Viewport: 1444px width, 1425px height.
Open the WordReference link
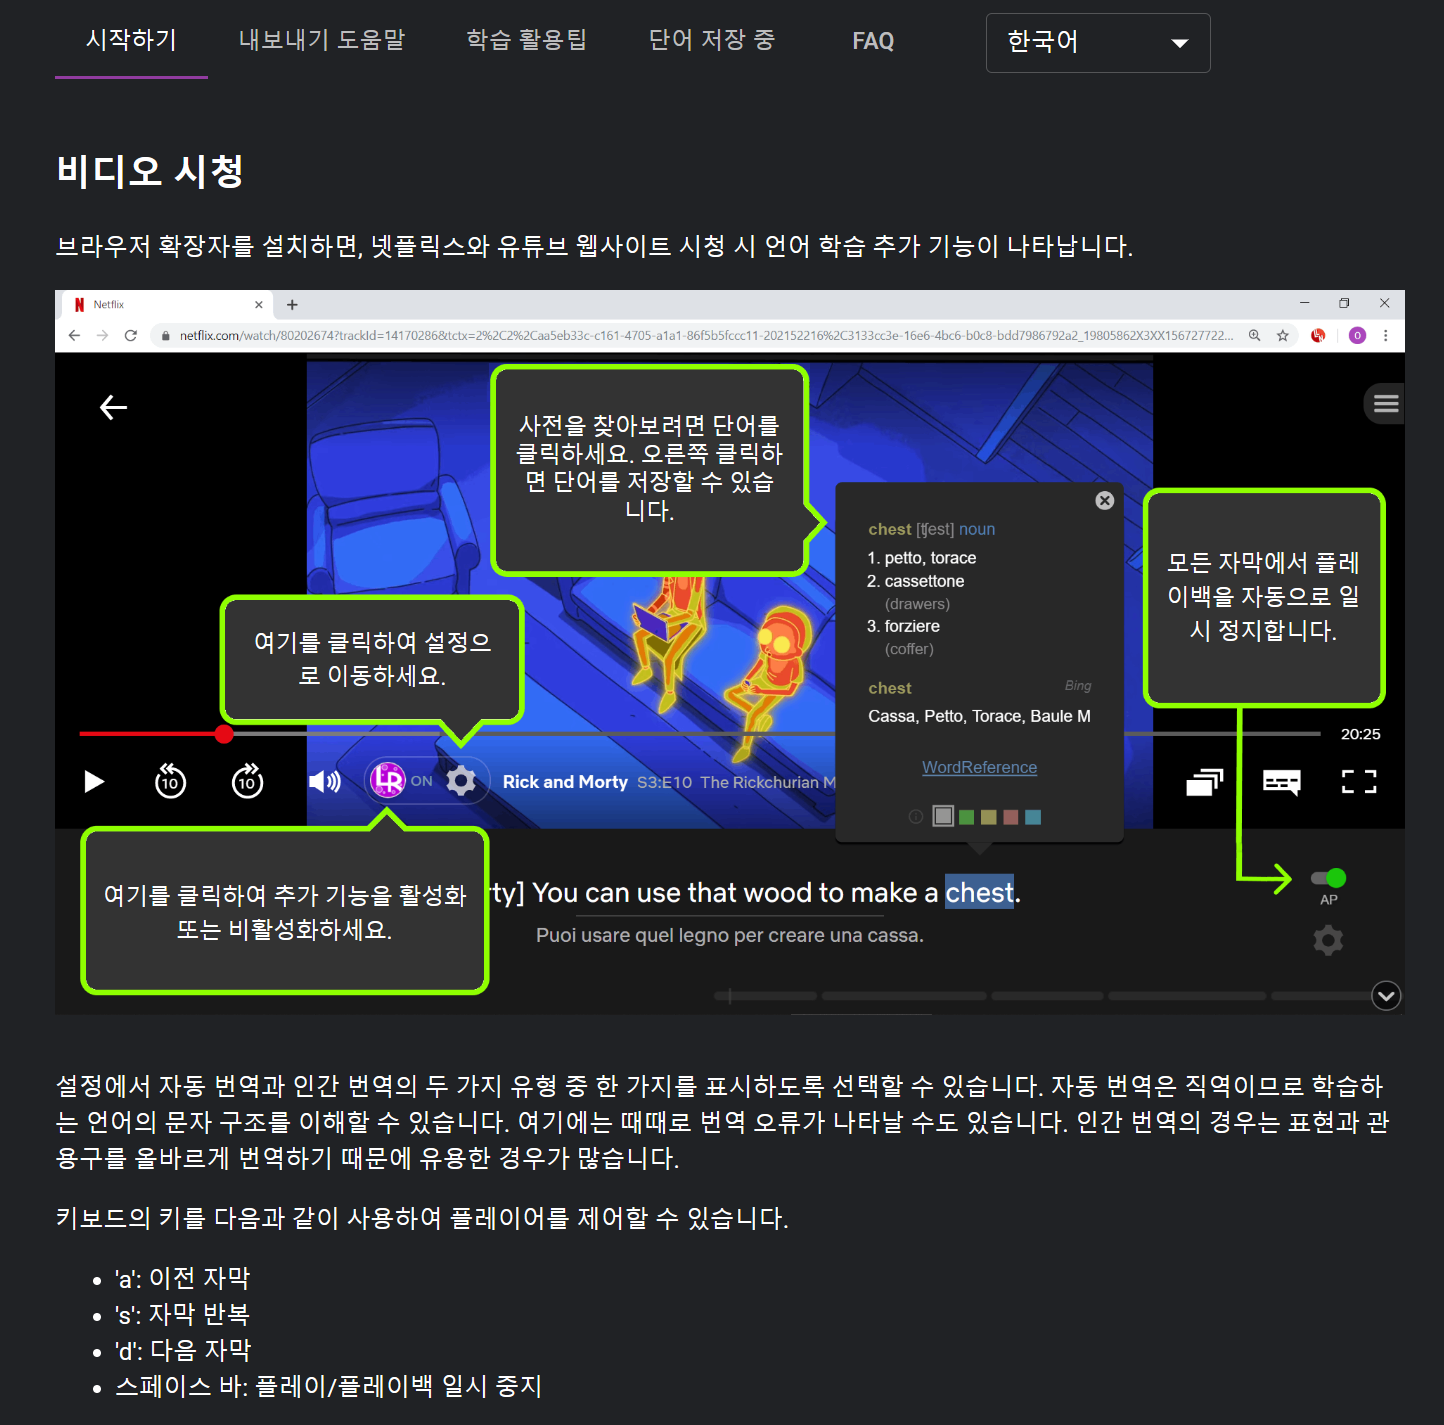[980, 767]
